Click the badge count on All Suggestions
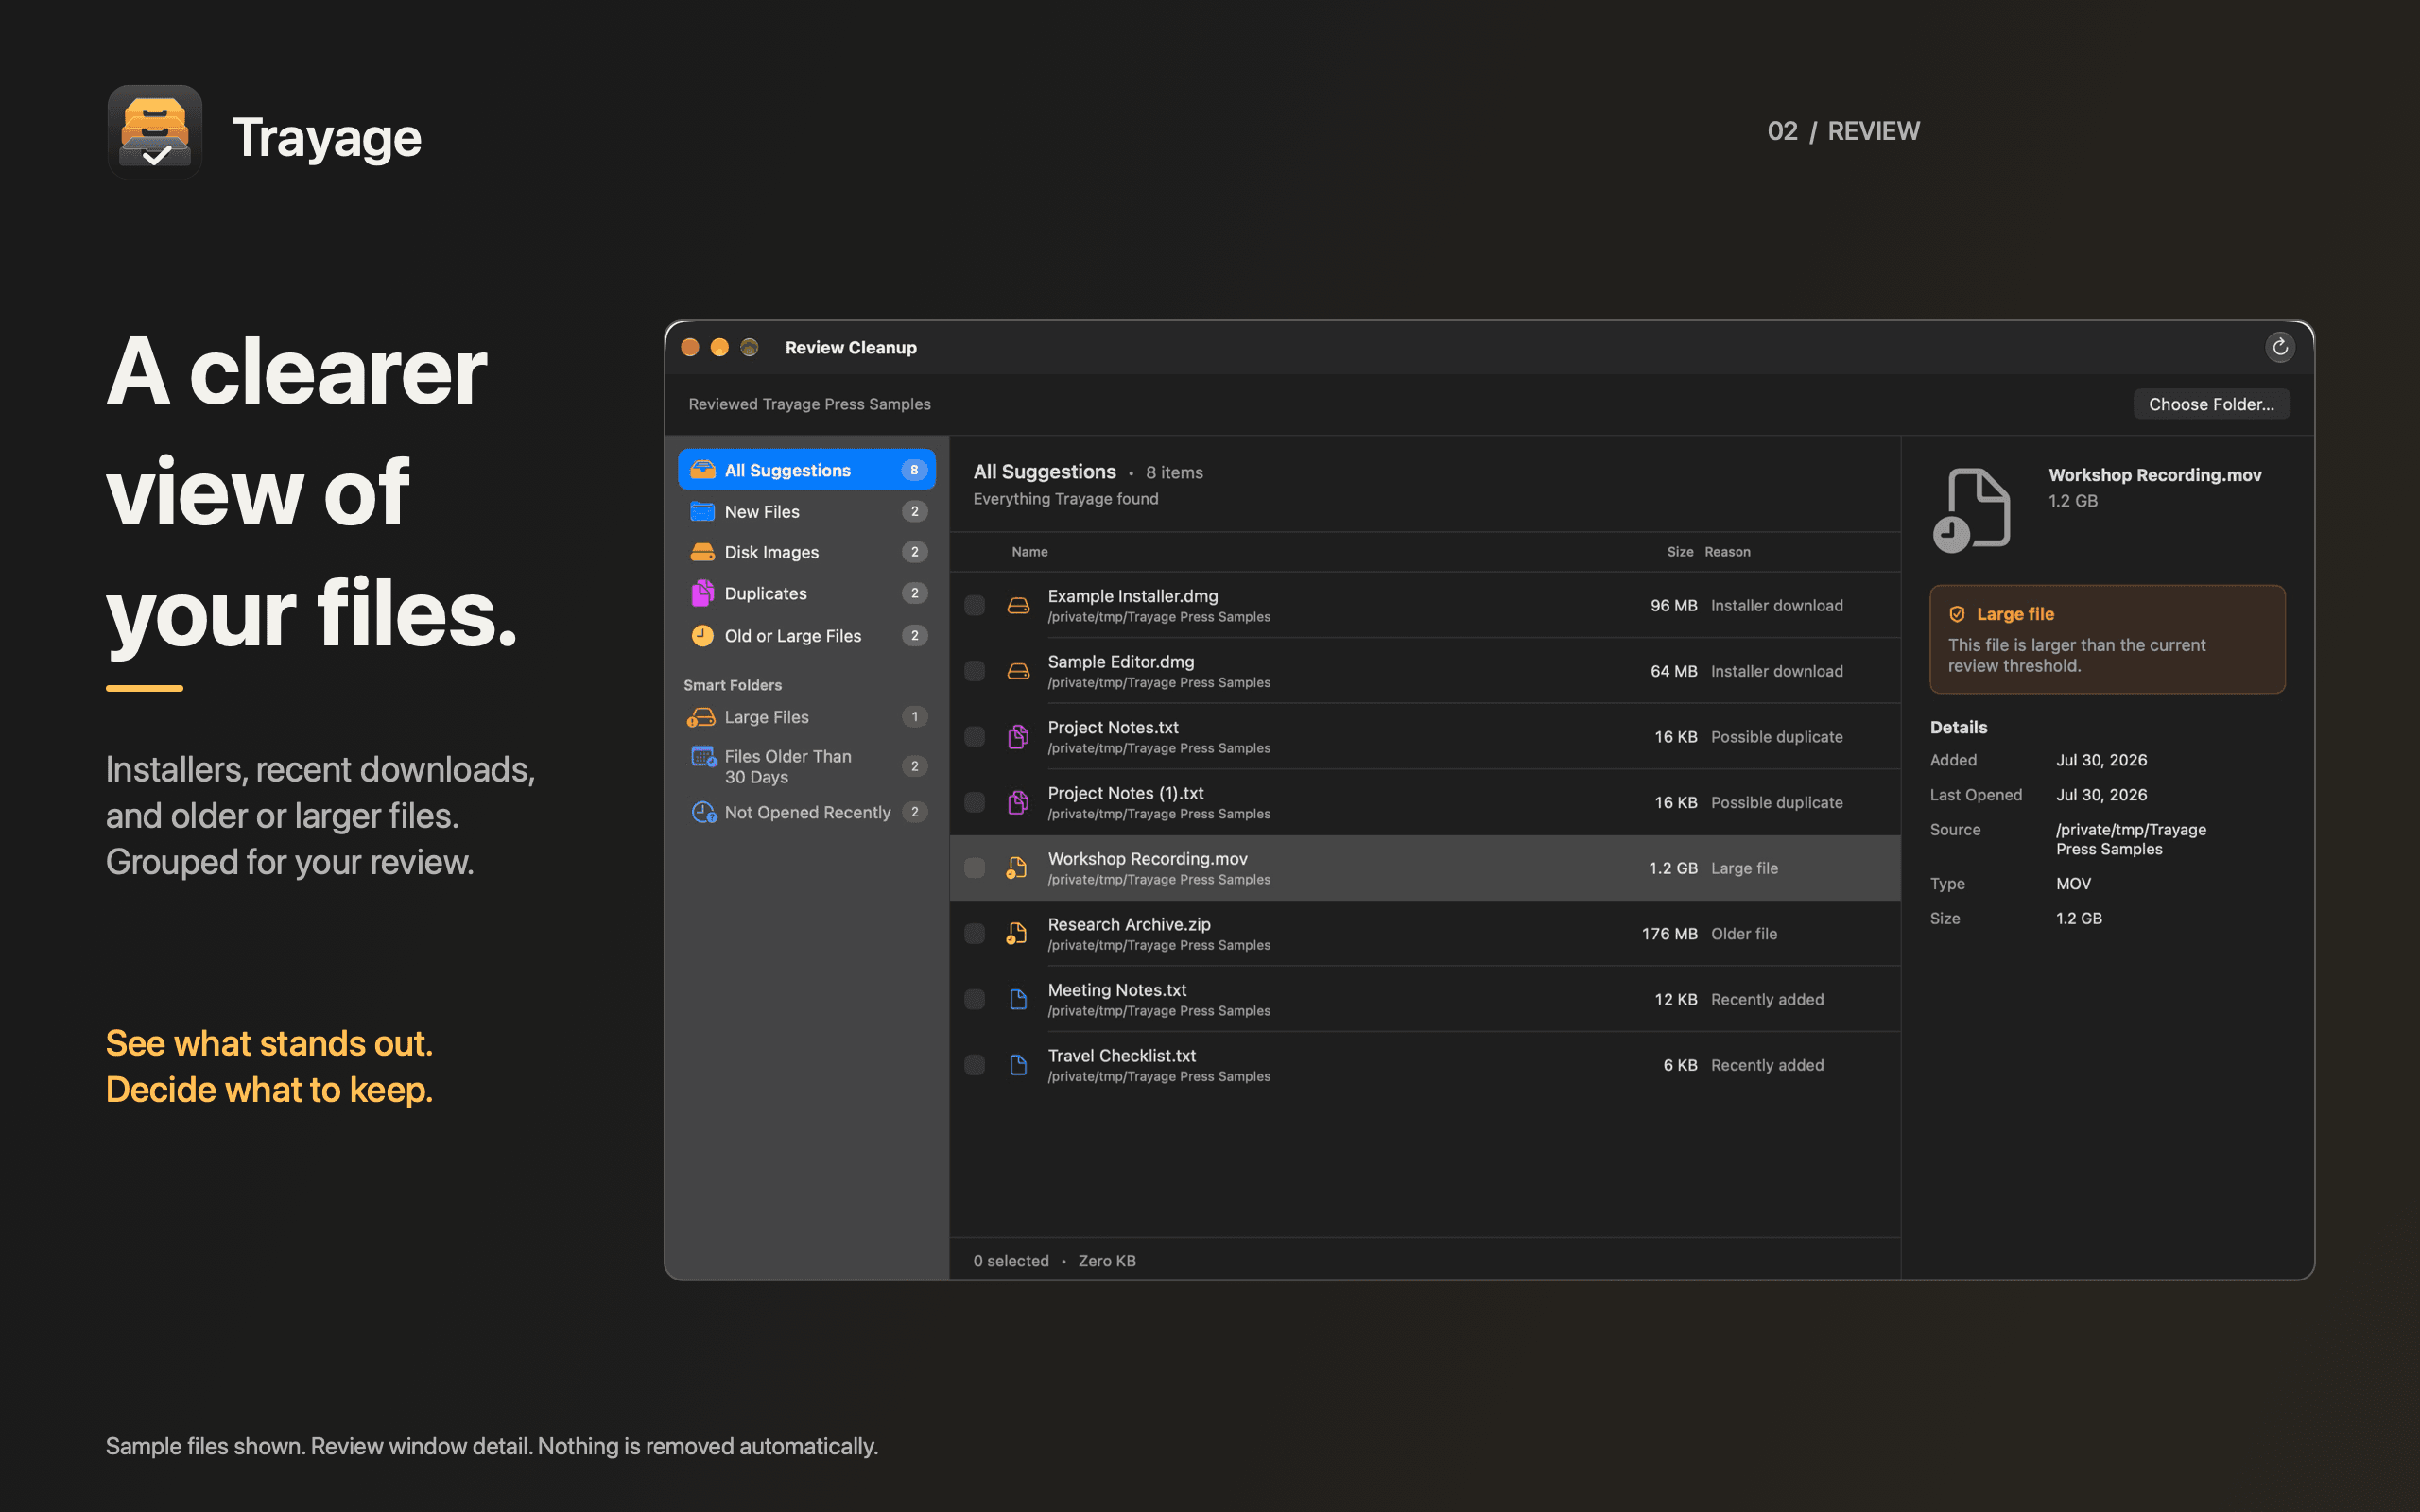 click(x=914, y=470)
